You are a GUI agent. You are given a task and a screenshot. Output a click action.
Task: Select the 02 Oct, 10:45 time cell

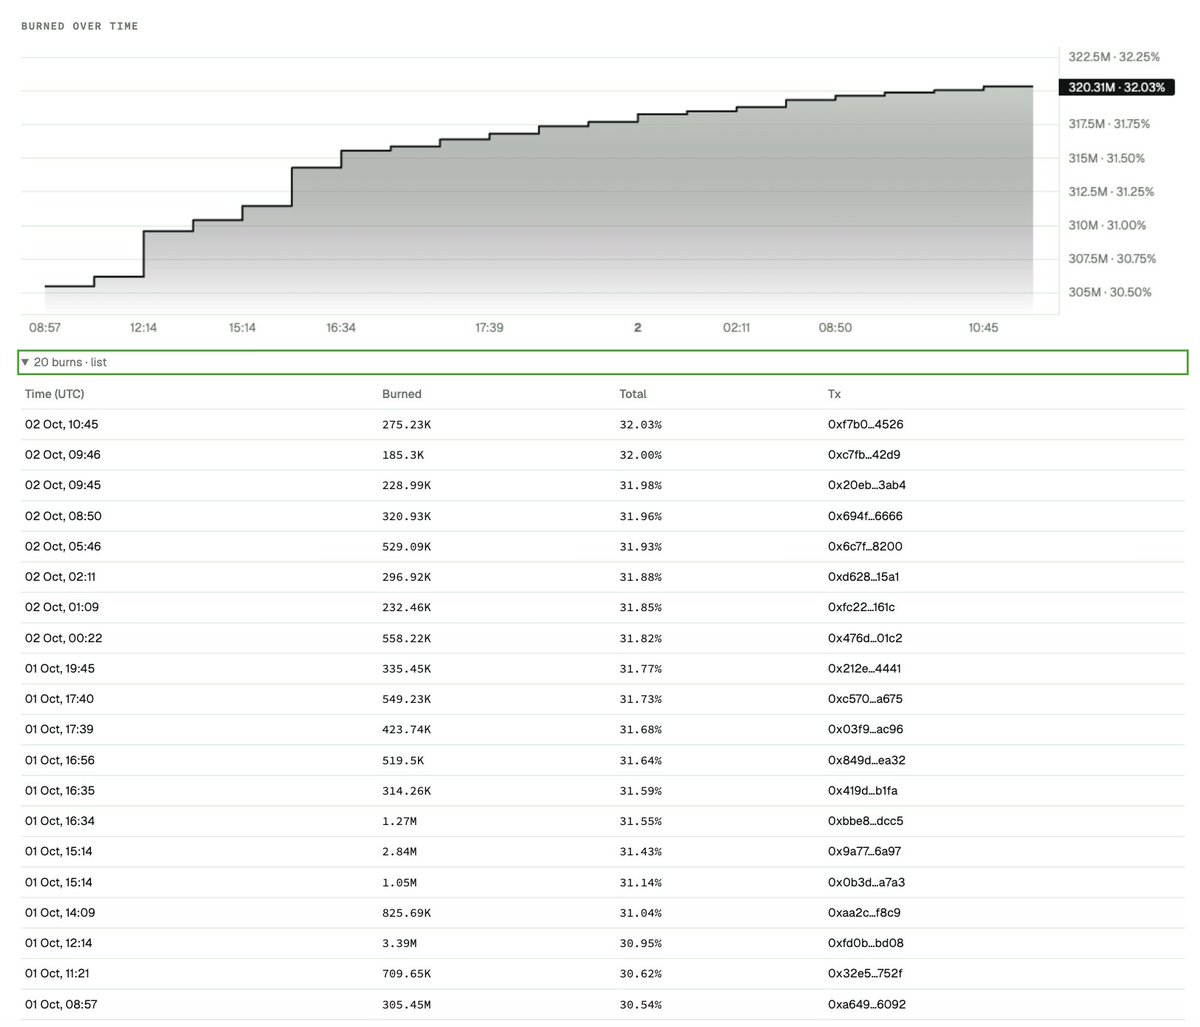coord(62,424)
